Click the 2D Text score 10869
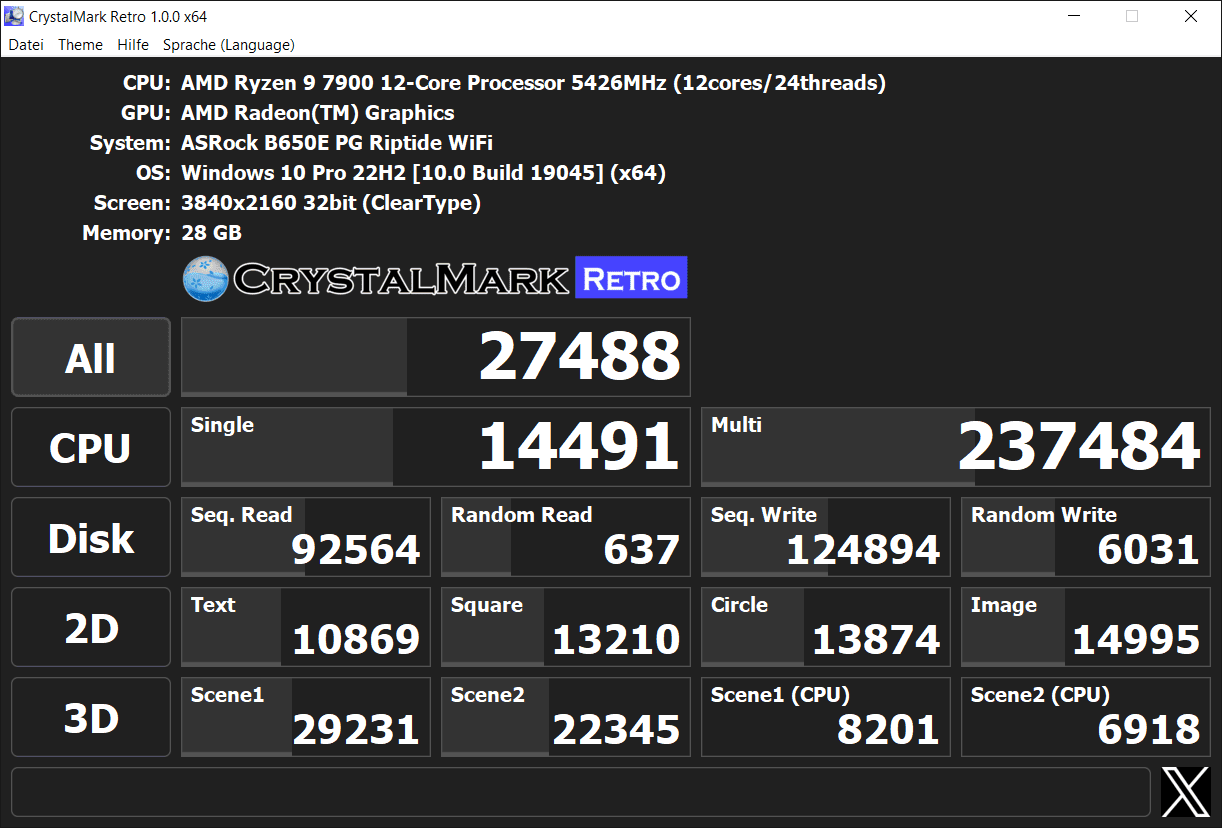1222x828 pixels. coord(306,627)
